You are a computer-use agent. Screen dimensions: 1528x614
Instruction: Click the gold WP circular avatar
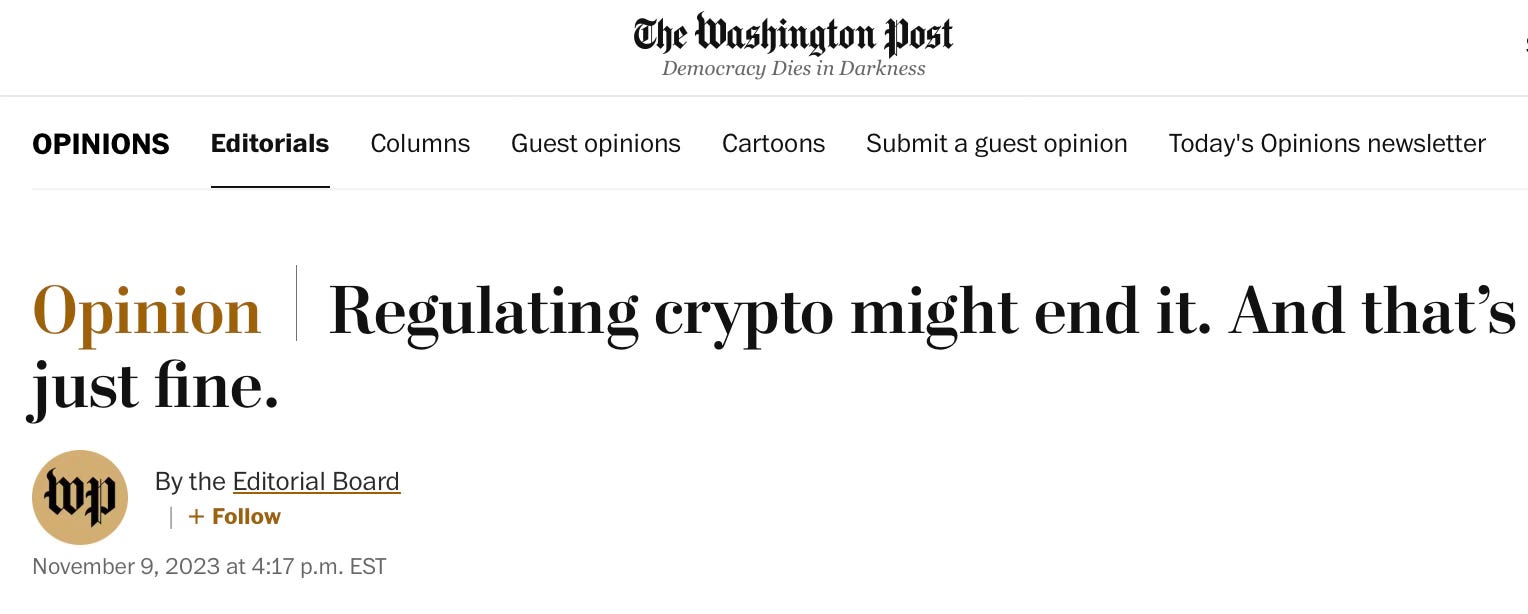[x=80, y=497]
